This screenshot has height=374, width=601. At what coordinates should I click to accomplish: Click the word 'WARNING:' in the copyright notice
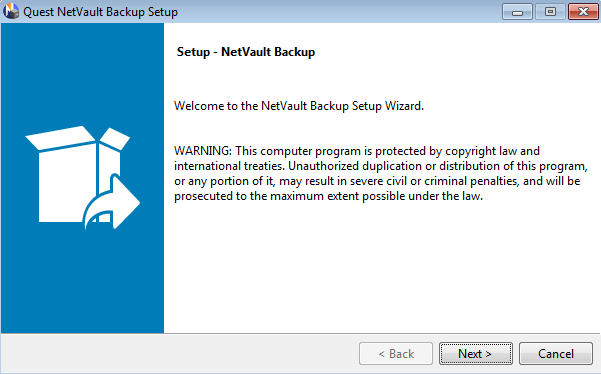click(203, 151)
